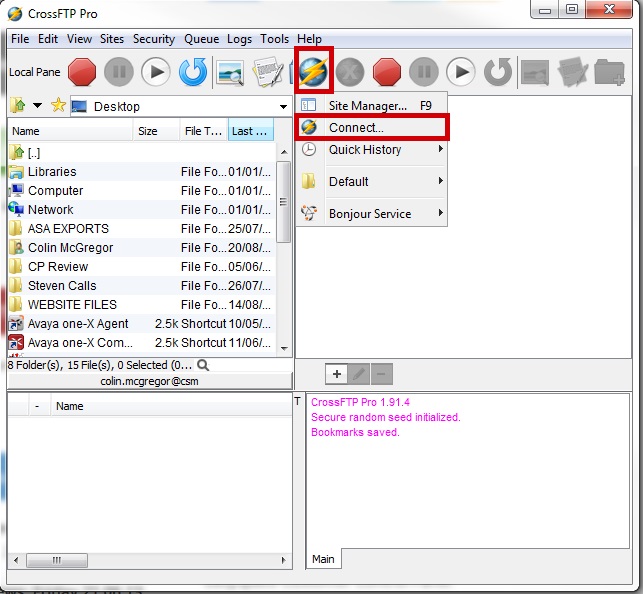Select the WEBSITE FILES folder
The width and height of the screenshot is (643, 594).
pyautogui.click(x=72, y=305)
